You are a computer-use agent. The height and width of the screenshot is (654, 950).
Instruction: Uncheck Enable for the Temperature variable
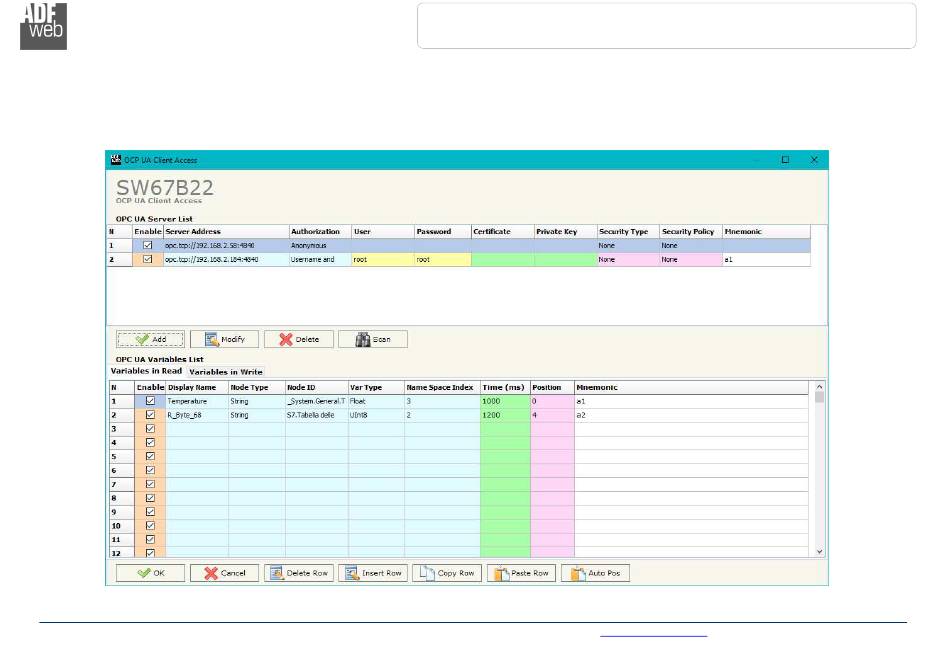tap(151, 401)
